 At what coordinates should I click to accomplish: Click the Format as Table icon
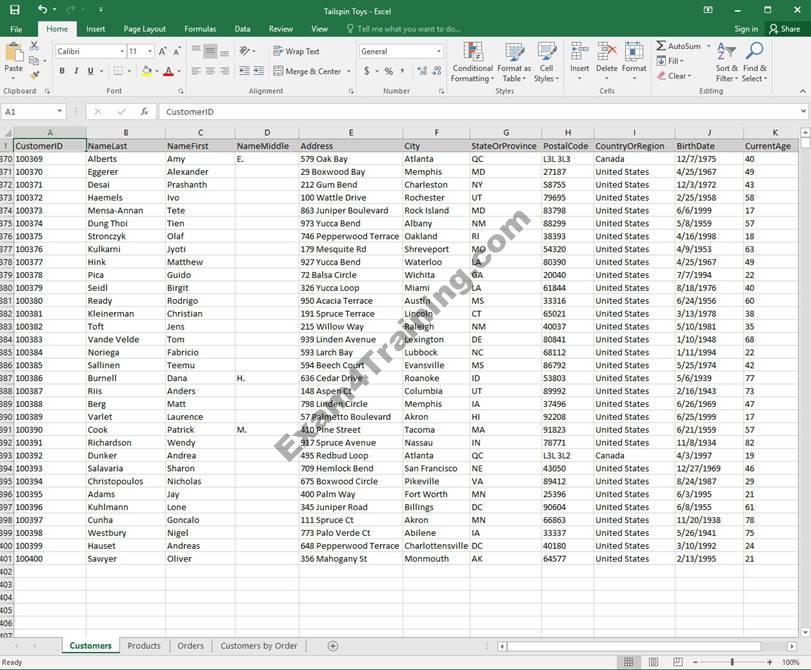tap(513, 60)
